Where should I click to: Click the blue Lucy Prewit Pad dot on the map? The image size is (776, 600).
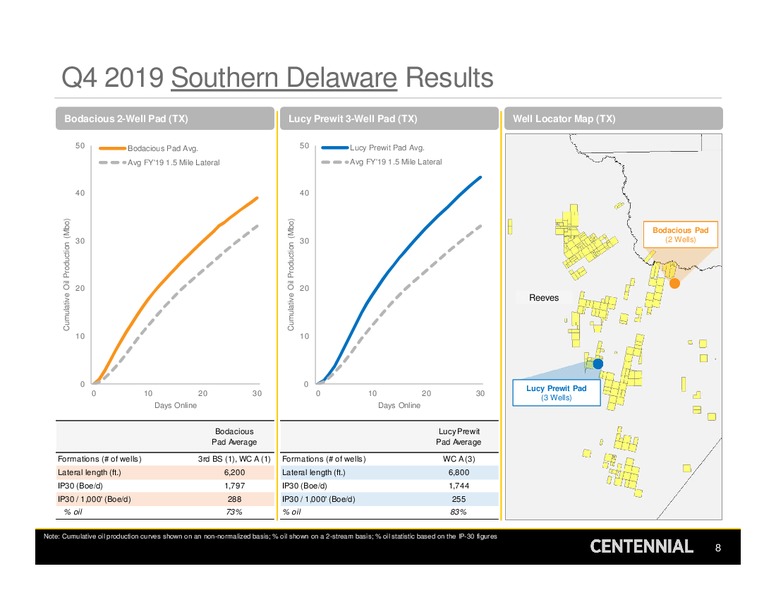coord(598,364)
